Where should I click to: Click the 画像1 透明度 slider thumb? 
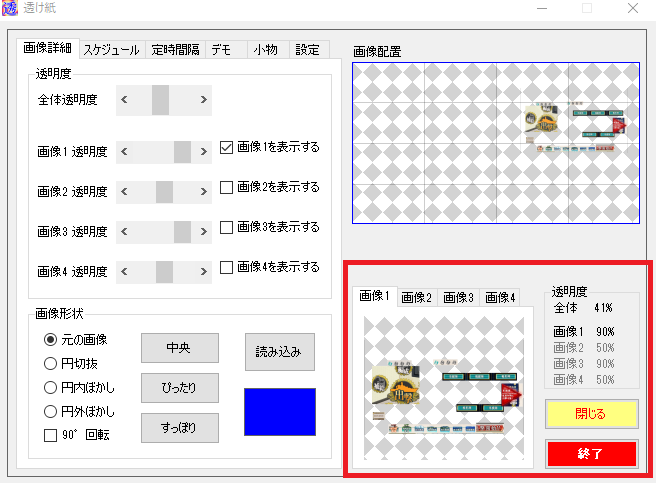click(182, 152)
